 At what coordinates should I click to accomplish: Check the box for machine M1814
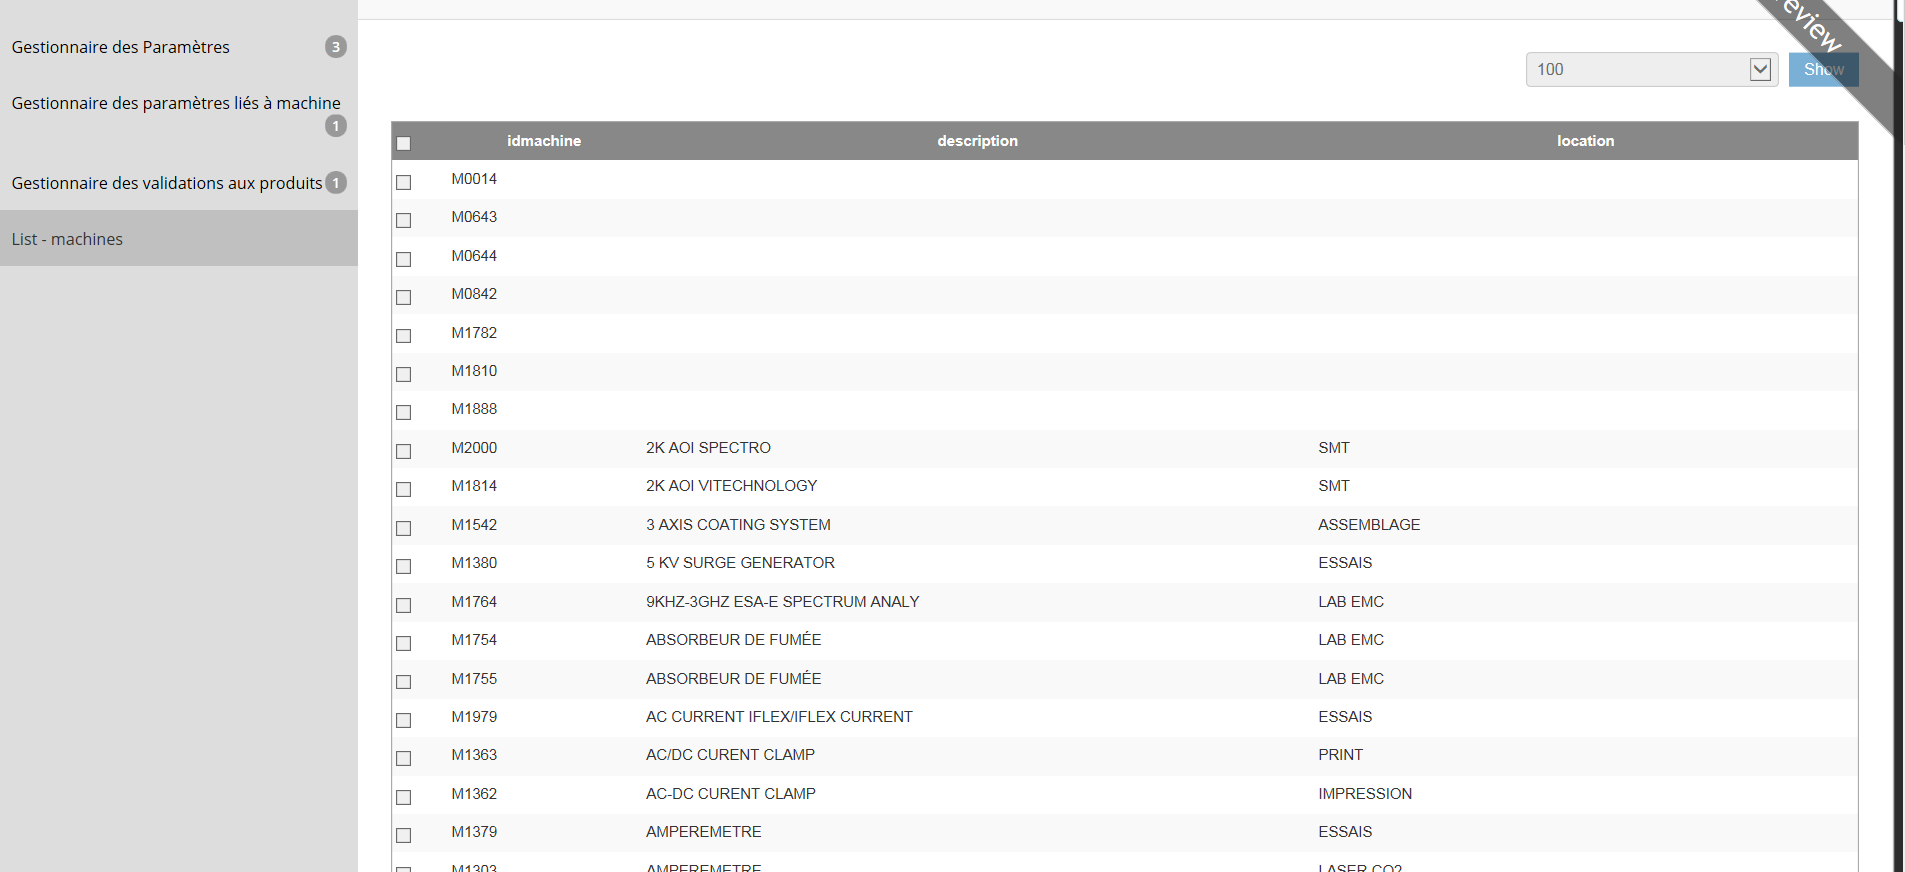pyautogui.click(x=404, y=489)
